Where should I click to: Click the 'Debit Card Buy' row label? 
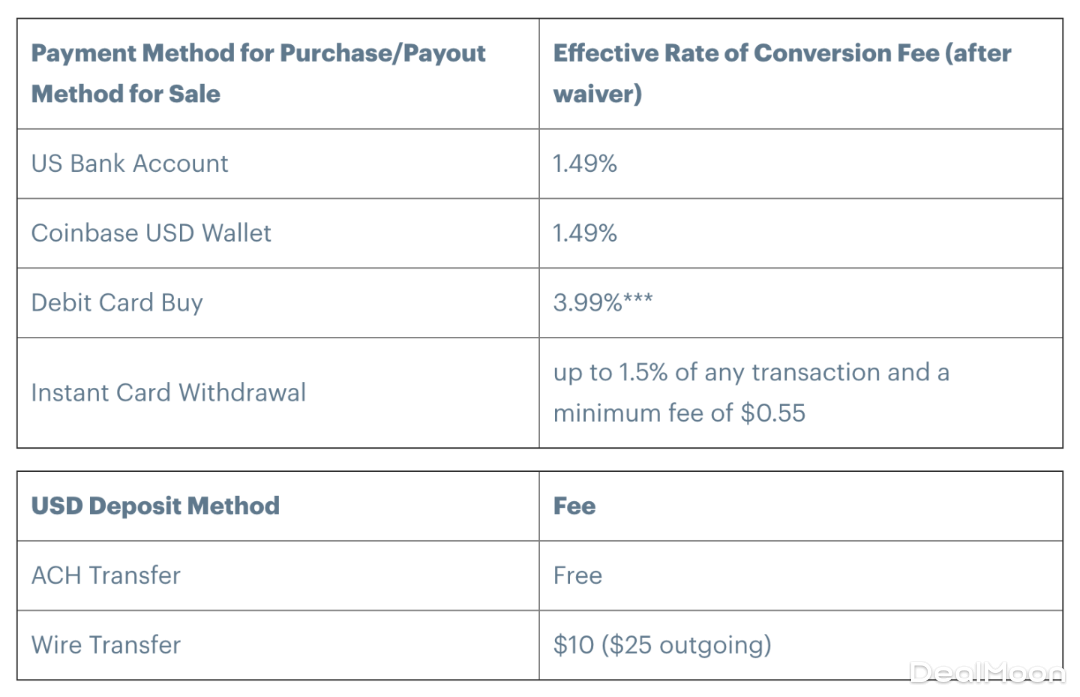[x=117, y=303]
